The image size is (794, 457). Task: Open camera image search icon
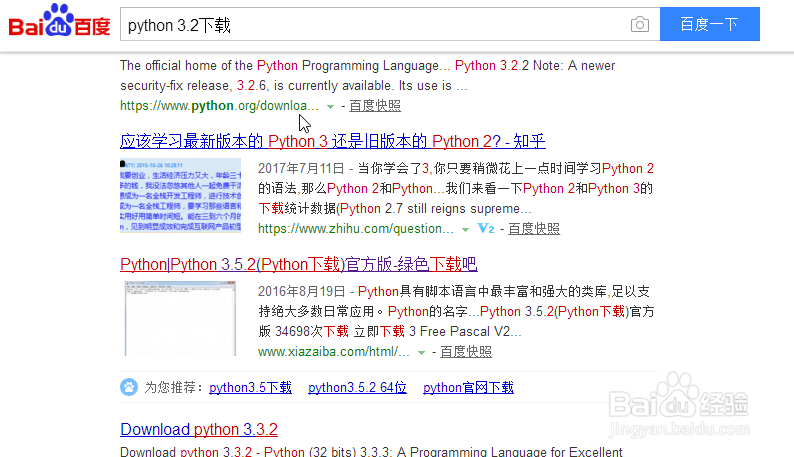coord(640,24)
